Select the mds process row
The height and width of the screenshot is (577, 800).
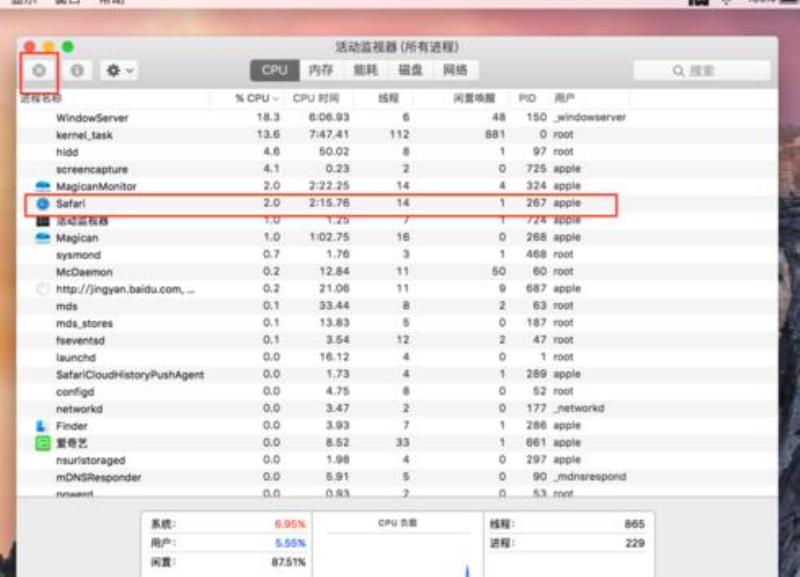[x=397, y=306]
